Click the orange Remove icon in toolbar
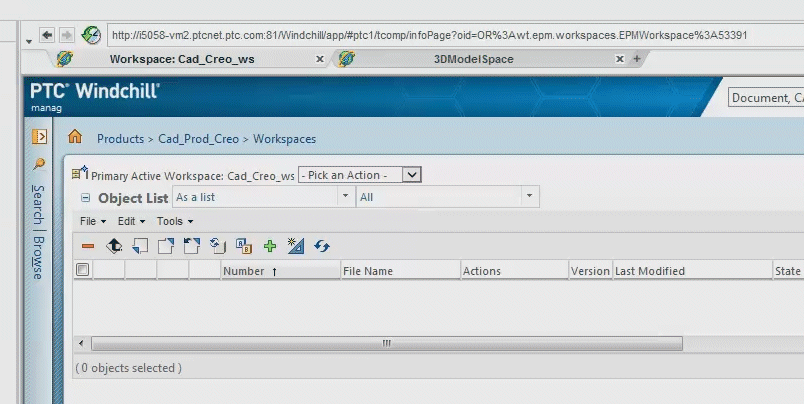Image resolution: width=804 pixels, height=404 pixels. pos(88,247)
